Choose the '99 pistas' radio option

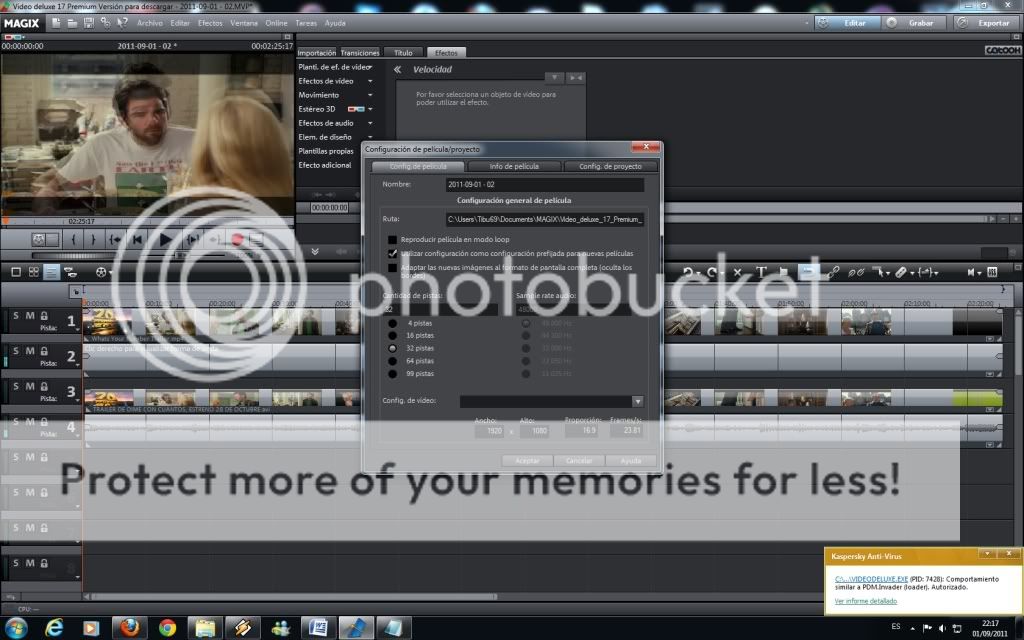coord(392,373)
